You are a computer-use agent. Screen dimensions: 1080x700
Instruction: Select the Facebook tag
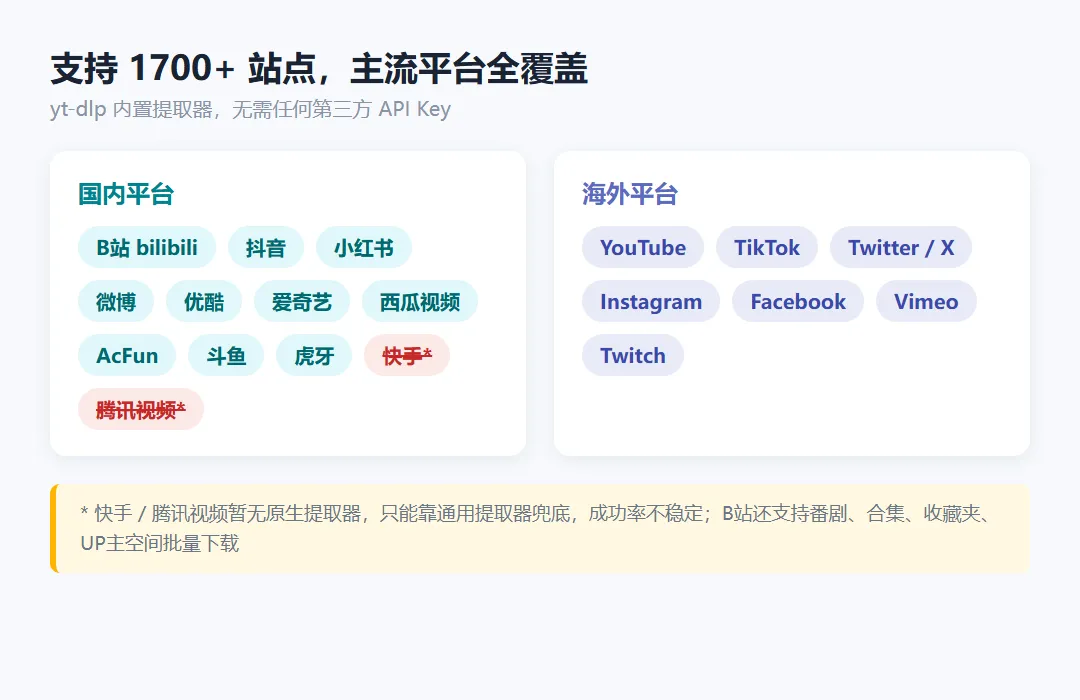pos(798,301)
